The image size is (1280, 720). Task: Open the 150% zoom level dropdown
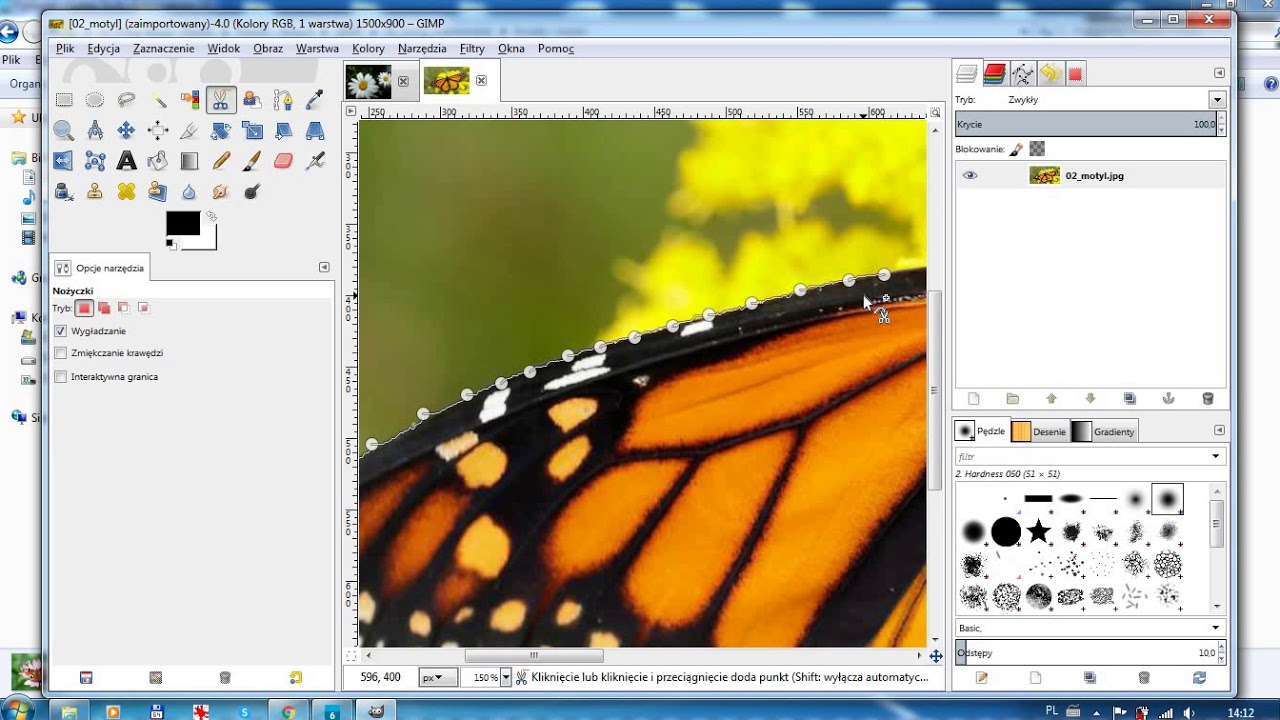pos(505,677)
